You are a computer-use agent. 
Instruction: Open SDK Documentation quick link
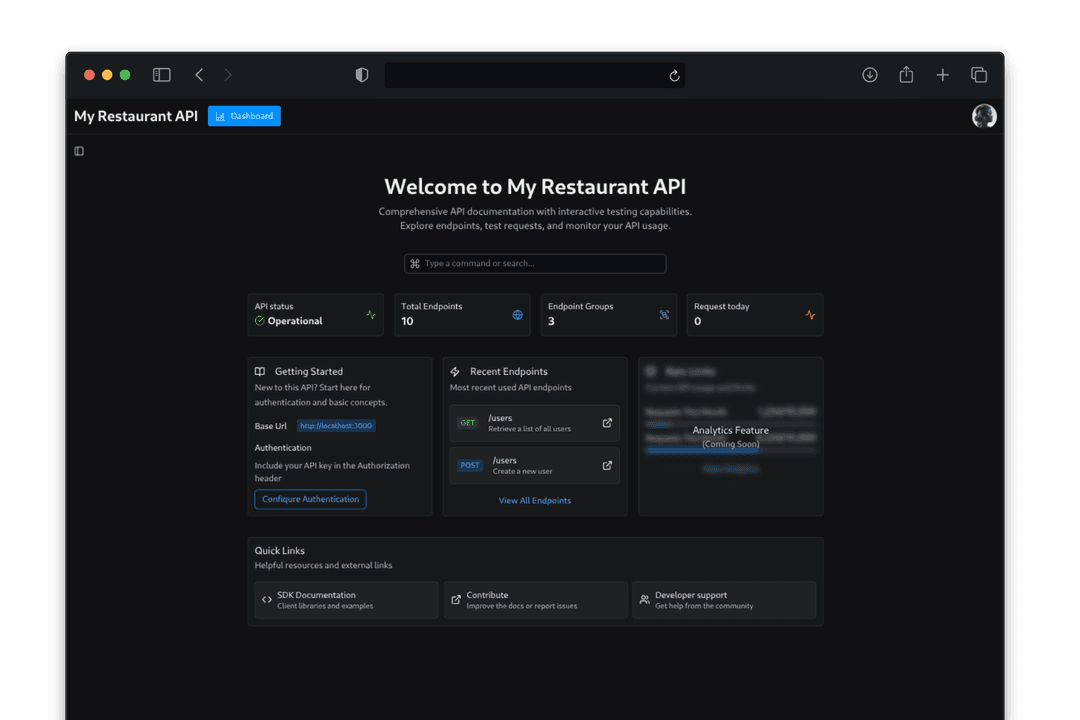[346, 600]
